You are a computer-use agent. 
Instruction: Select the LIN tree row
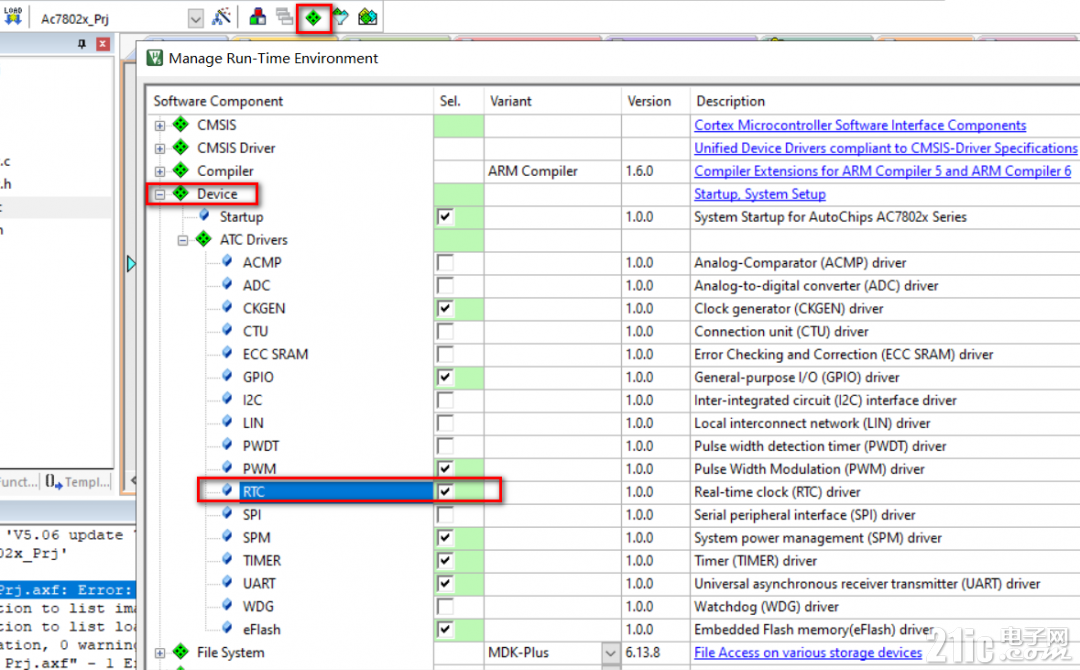[x=253, y=423]
